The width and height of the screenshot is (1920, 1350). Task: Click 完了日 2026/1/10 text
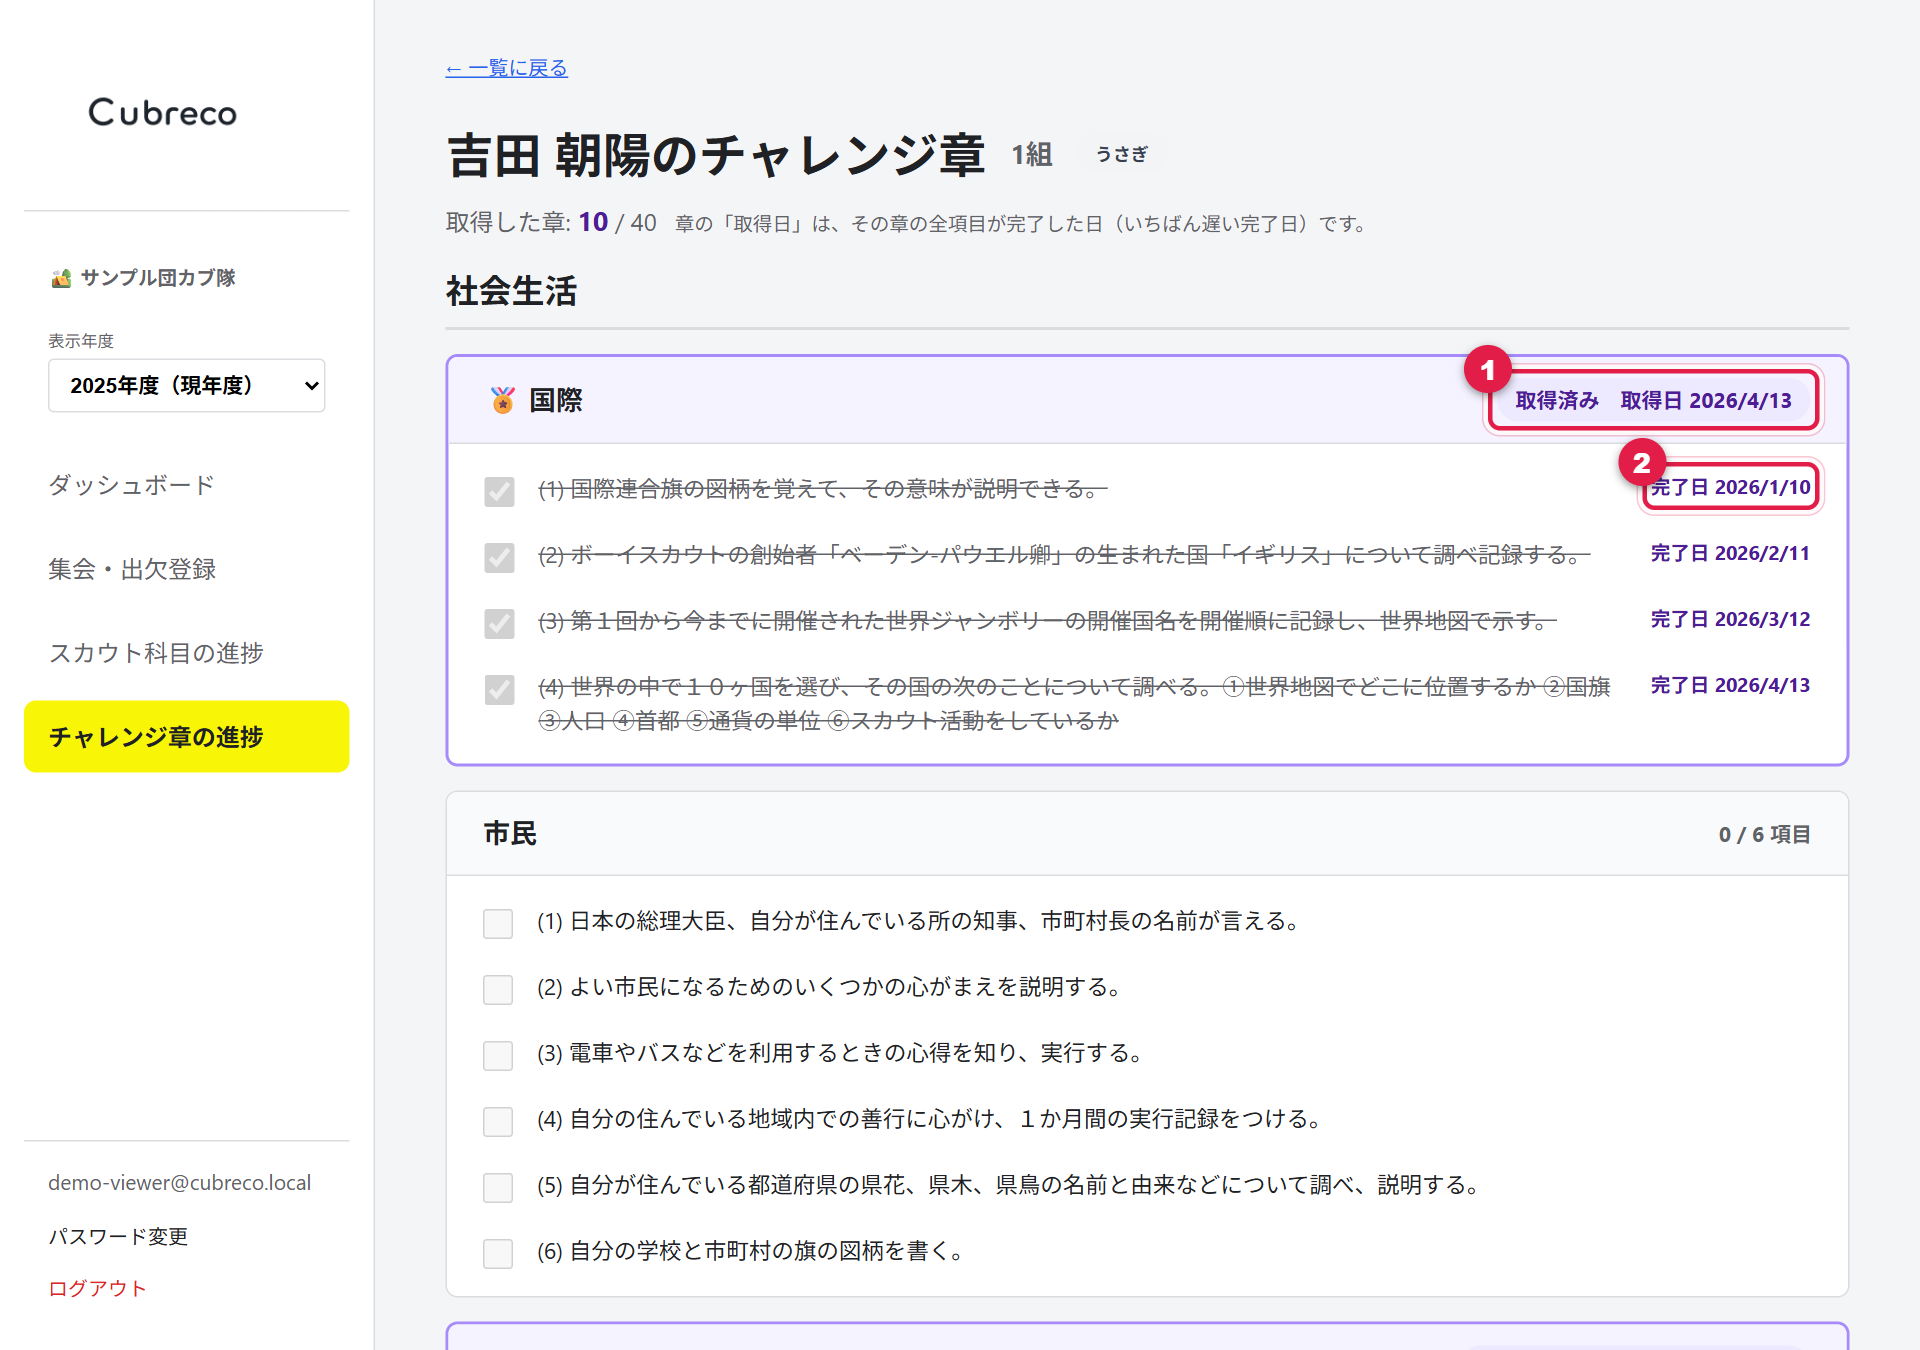pos(1730,487)
